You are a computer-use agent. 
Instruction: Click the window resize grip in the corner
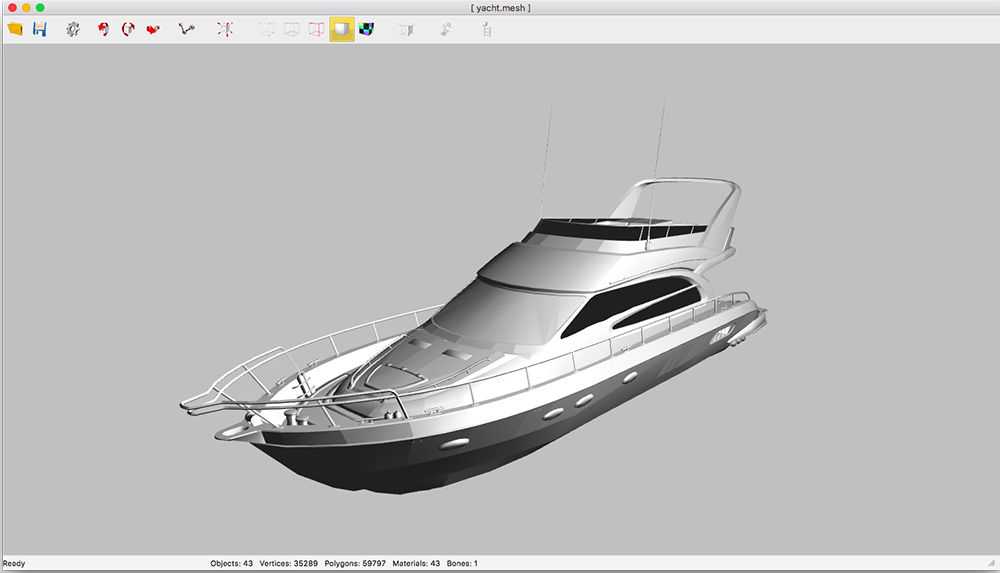(992, 565)
